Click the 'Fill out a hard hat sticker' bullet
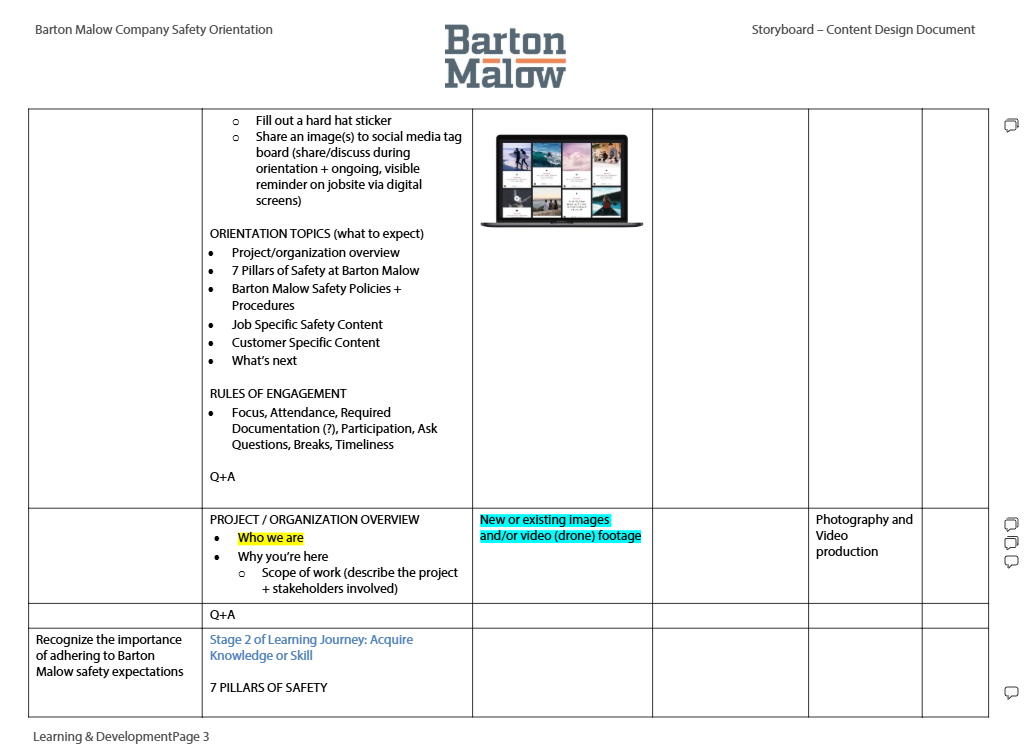Viewport: 1032px width, 750px height. point(323,120)
